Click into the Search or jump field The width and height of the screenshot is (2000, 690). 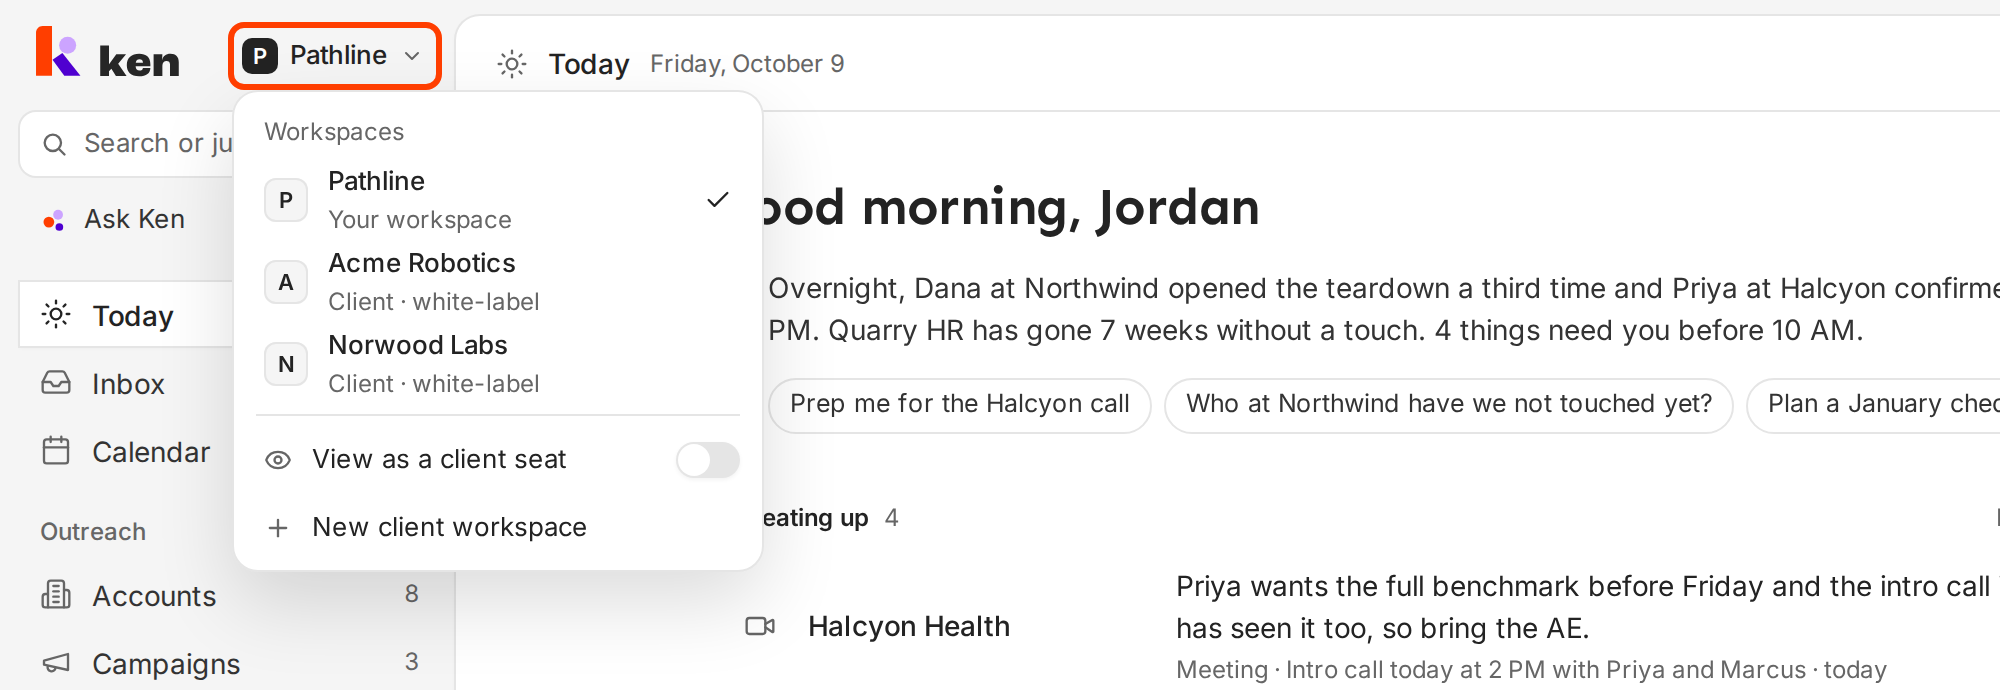pos(127,144)
